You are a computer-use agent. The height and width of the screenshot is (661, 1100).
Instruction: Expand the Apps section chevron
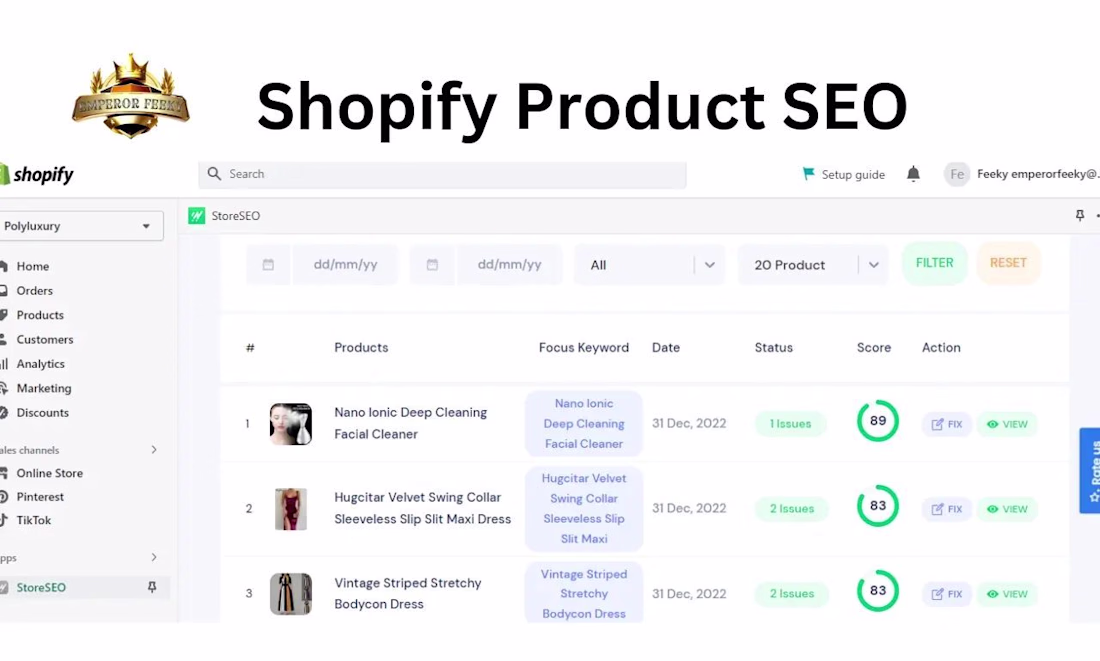coord(154,557)
